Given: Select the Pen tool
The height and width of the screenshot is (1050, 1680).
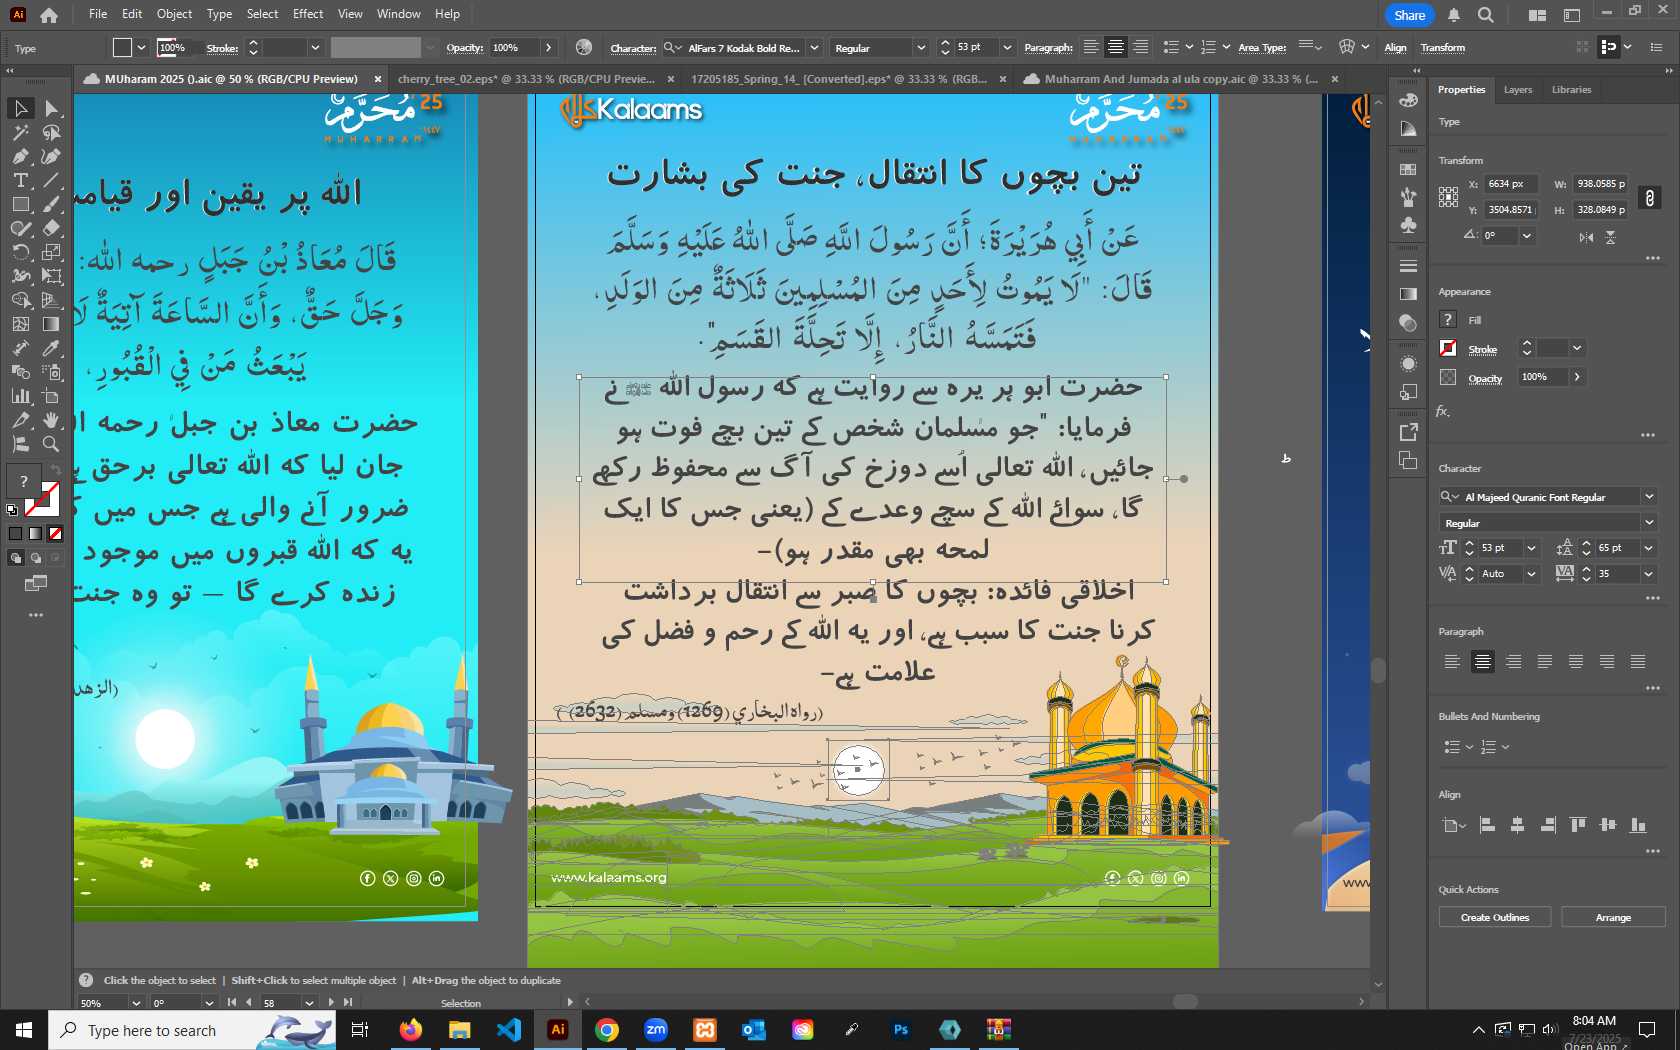Looking at the screenshot, I should (20, 156).
